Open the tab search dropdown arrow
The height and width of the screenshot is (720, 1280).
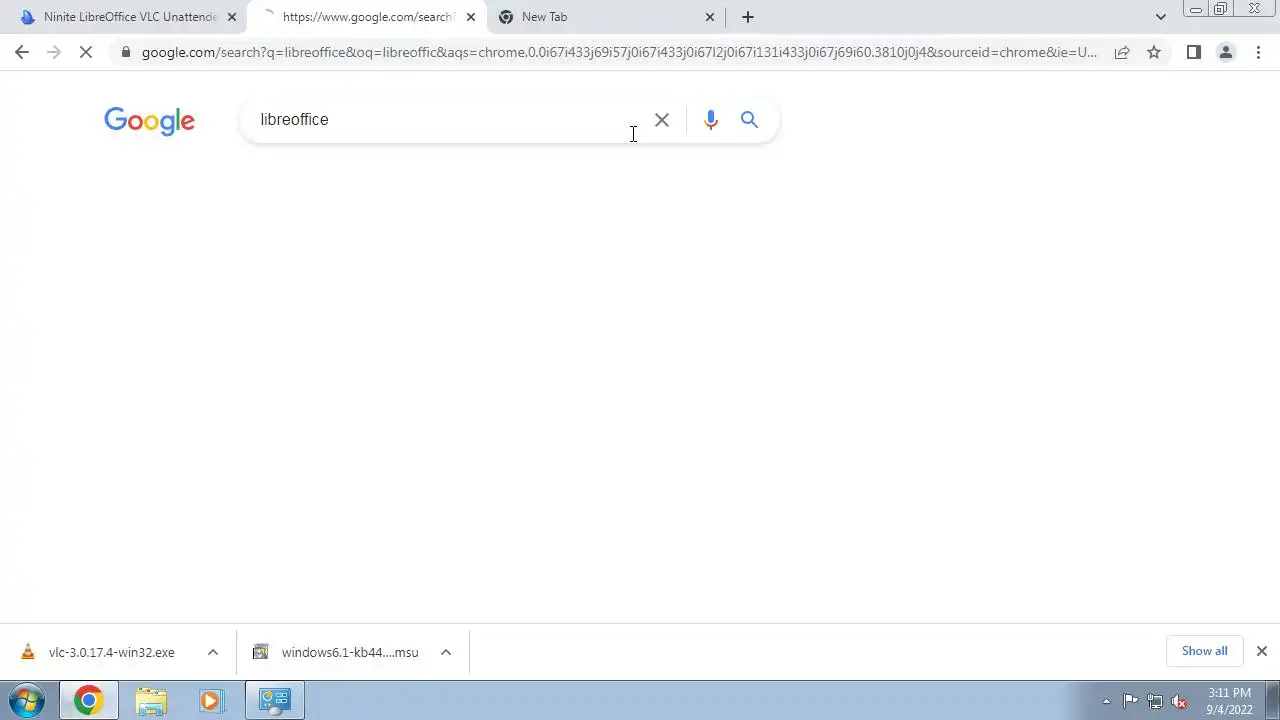click(1160, 17)
